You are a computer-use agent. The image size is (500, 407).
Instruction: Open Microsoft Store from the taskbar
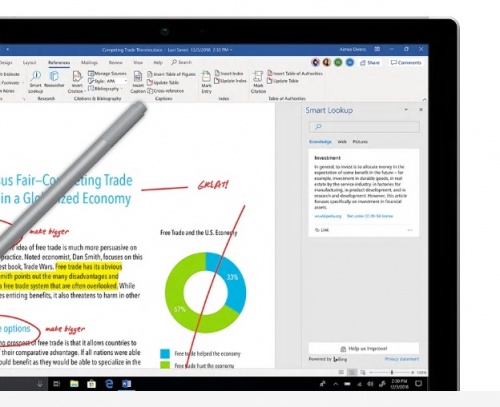[91, 384]
